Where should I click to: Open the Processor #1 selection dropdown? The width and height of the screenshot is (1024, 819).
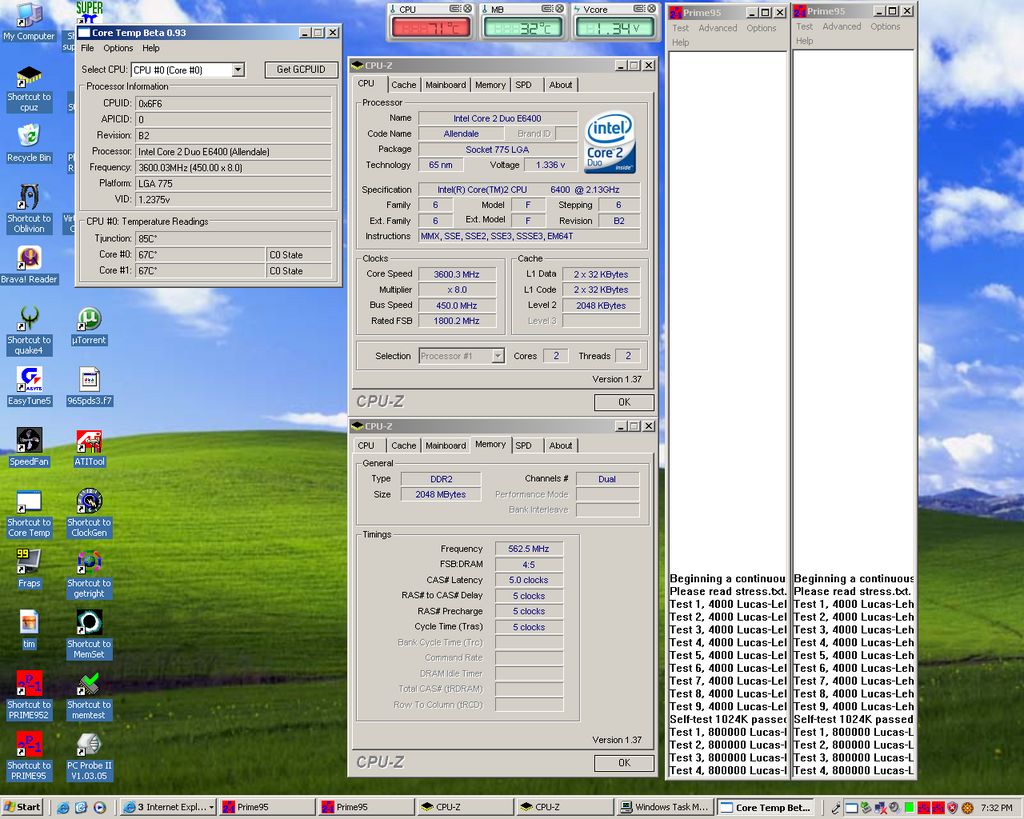[x=498, y=356]
